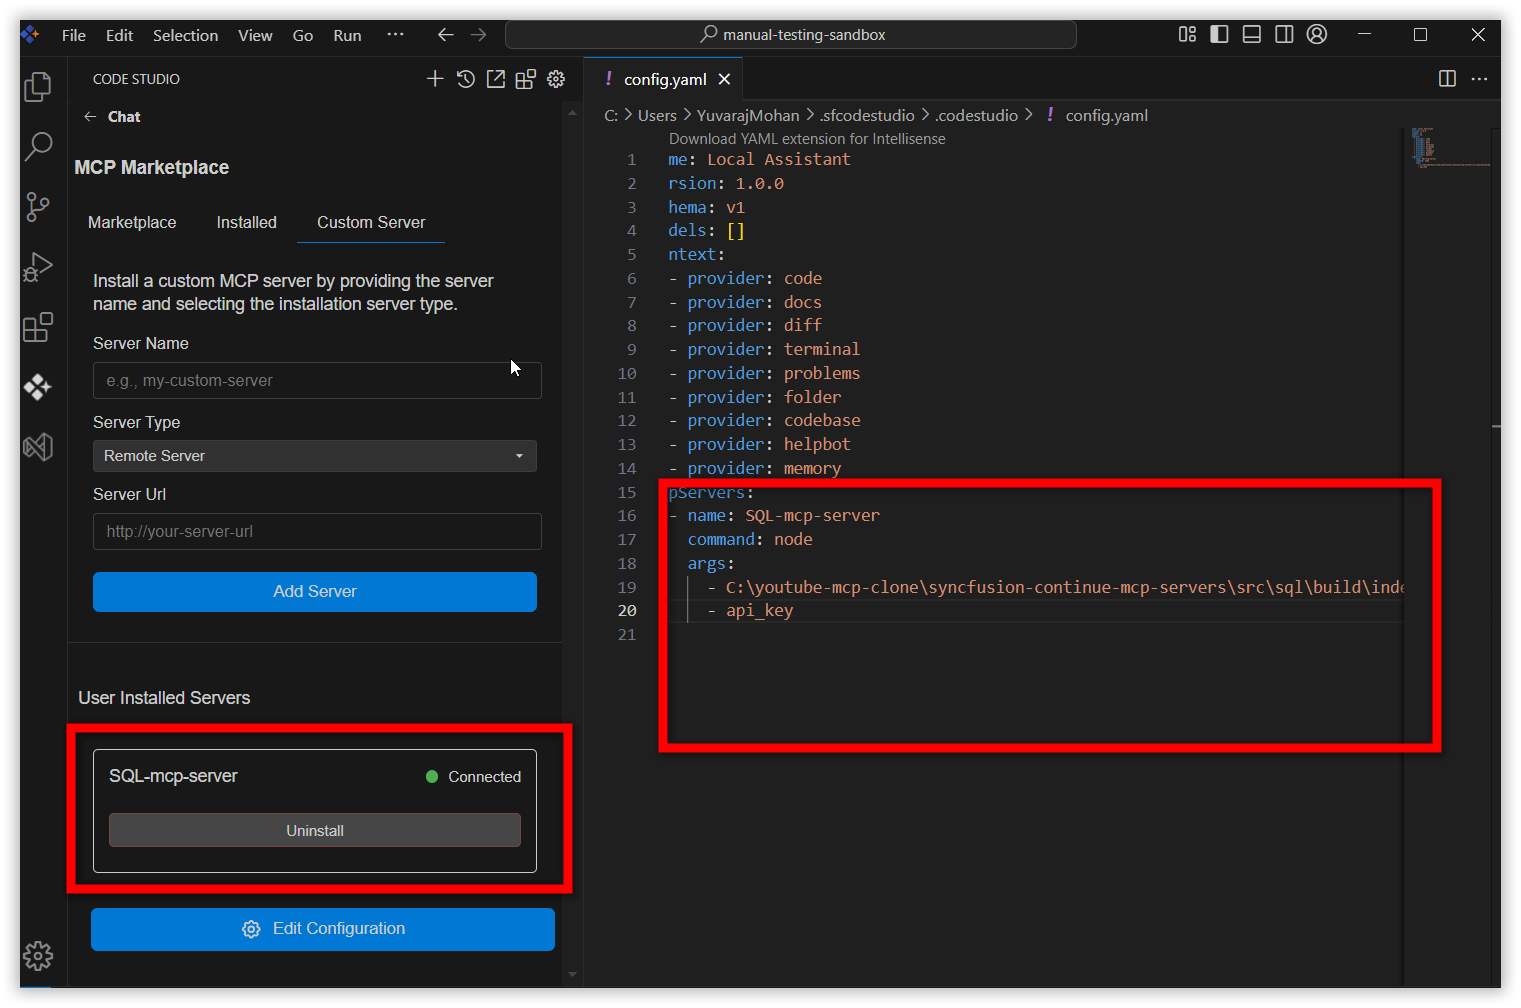Viewport: 1521px width, 1008px height.
Task: Click the manual-testing-sandbox command center search
Action: pos(791,35)
